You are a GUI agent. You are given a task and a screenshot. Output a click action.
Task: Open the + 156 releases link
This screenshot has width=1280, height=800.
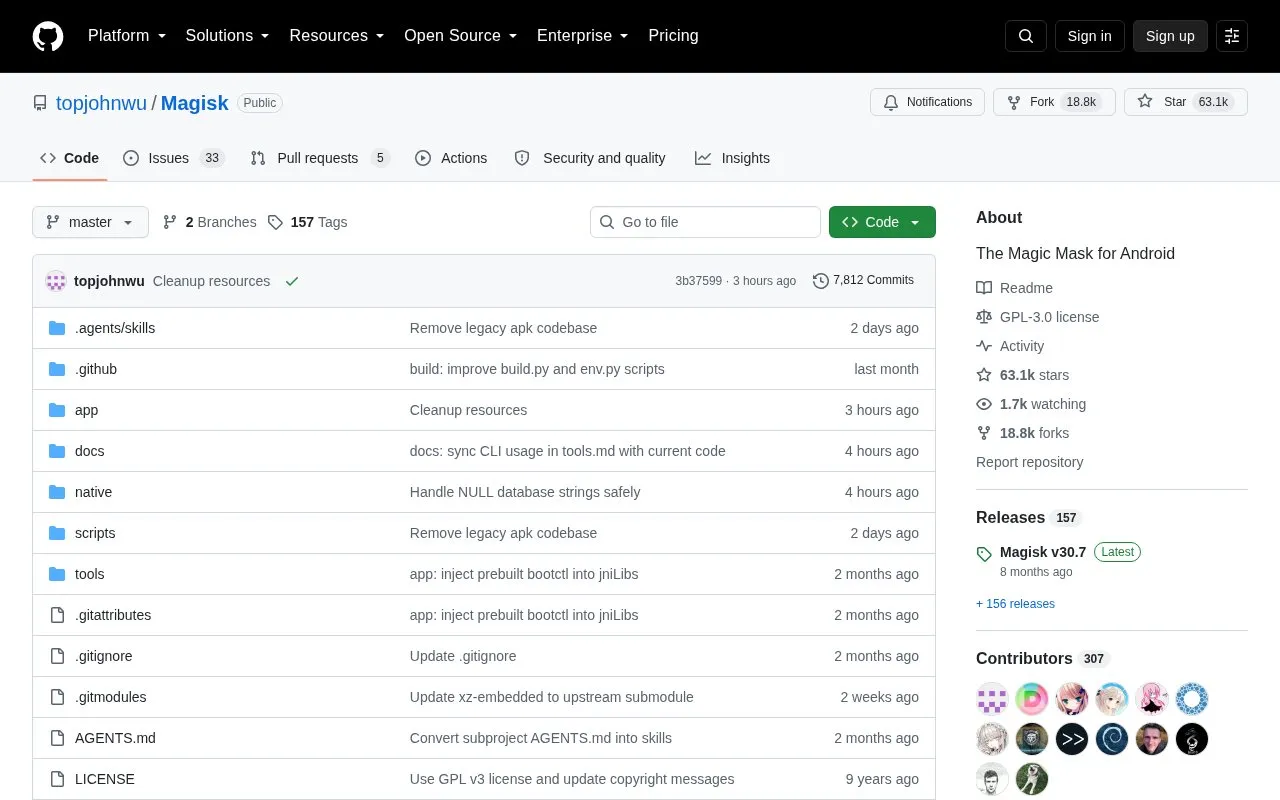coord(1015,604)
